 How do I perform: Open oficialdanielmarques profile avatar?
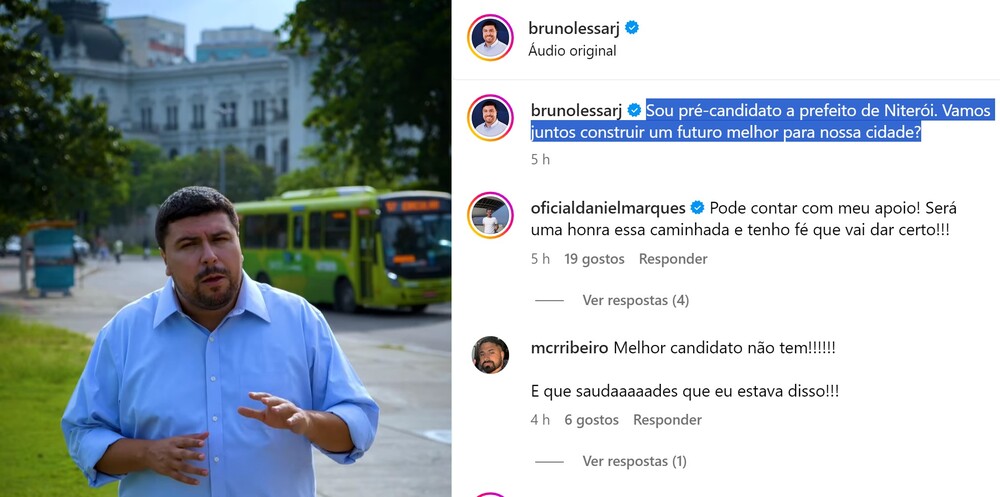pyautogui.click(x=490, y=215)
